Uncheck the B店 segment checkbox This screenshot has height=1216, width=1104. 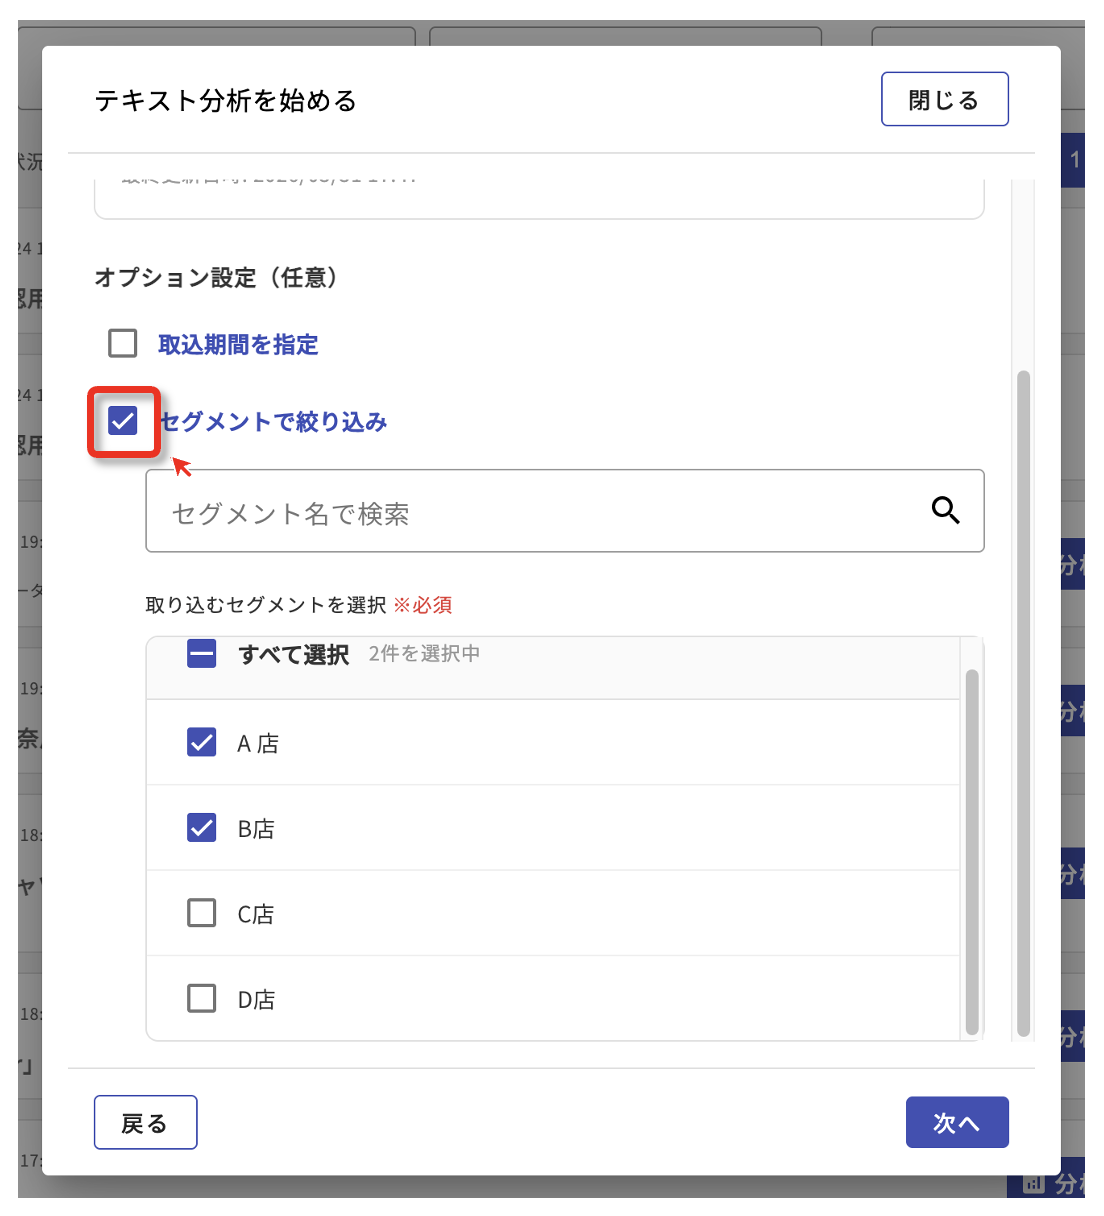202,828
